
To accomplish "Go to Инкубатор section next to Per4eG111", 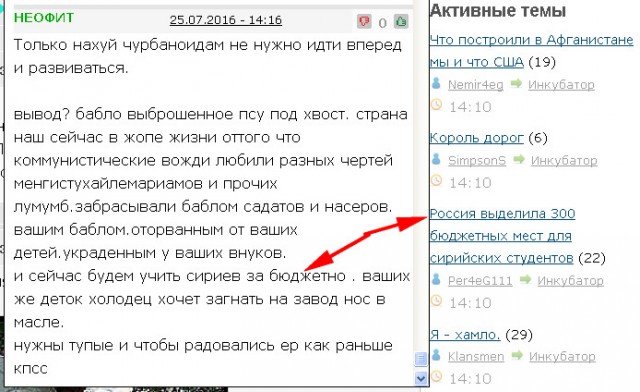I will tap(570, 281).
